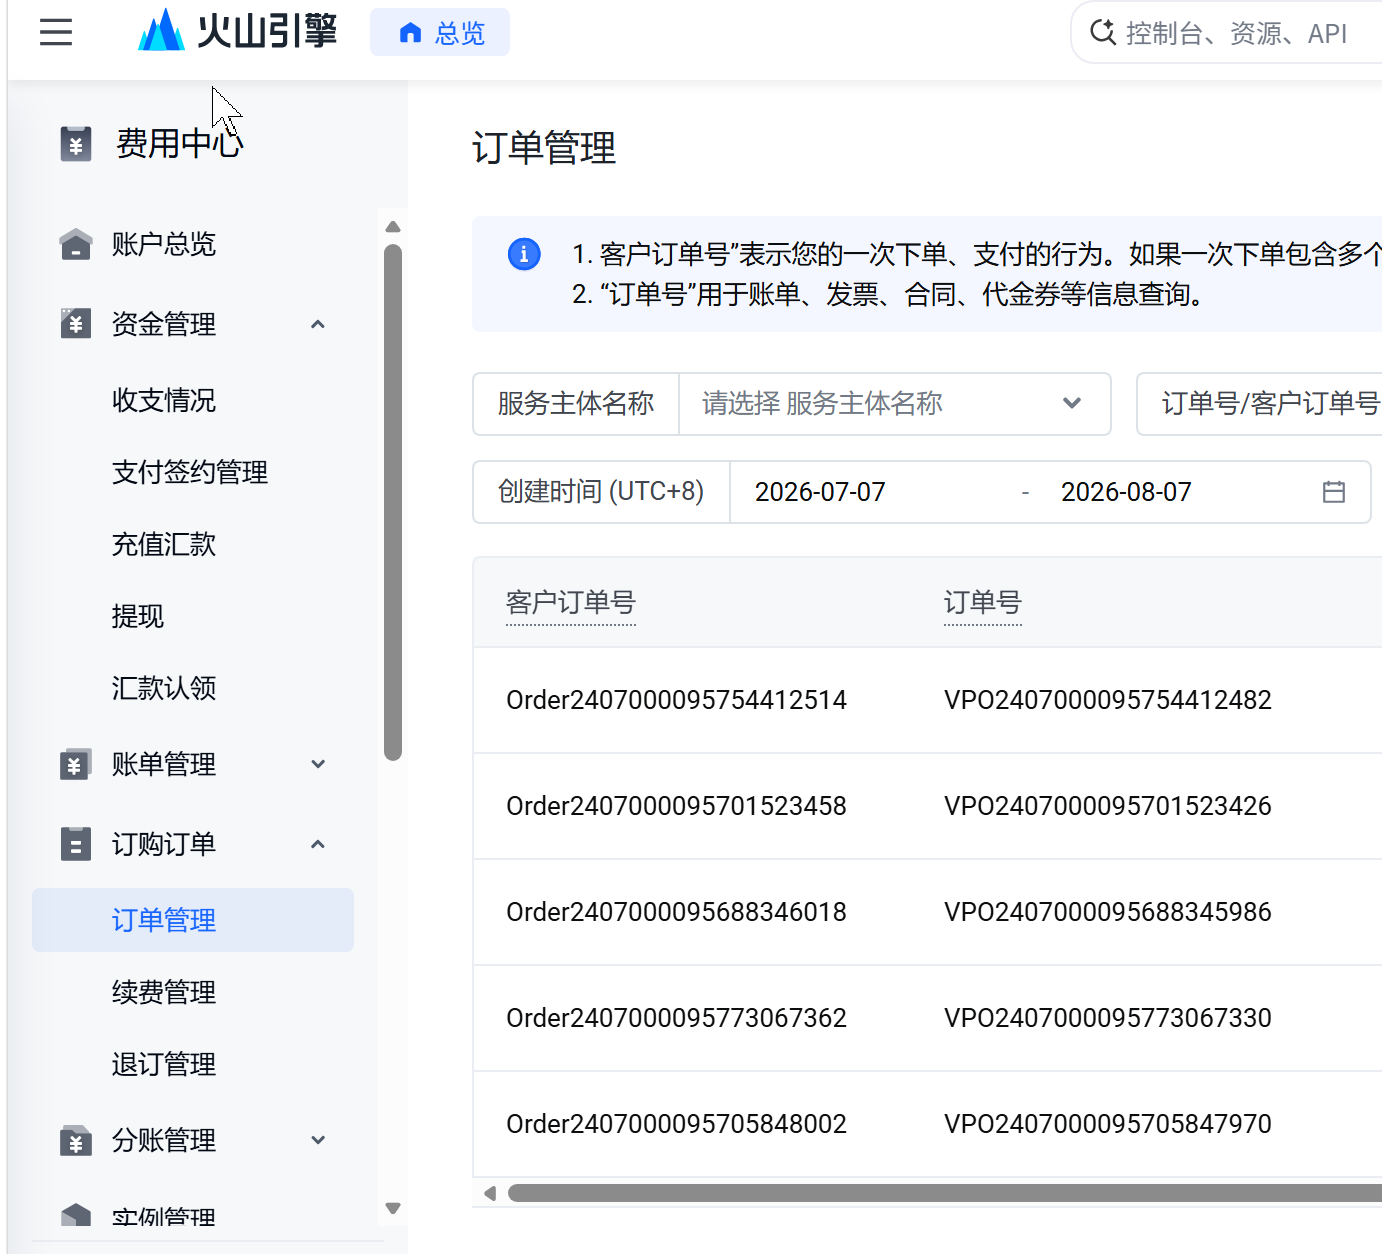Click the sidebar vertical scrollbar thumb
Image resolution: width=1382 pixels, height=1254 pixels.
tap(393, 502)
